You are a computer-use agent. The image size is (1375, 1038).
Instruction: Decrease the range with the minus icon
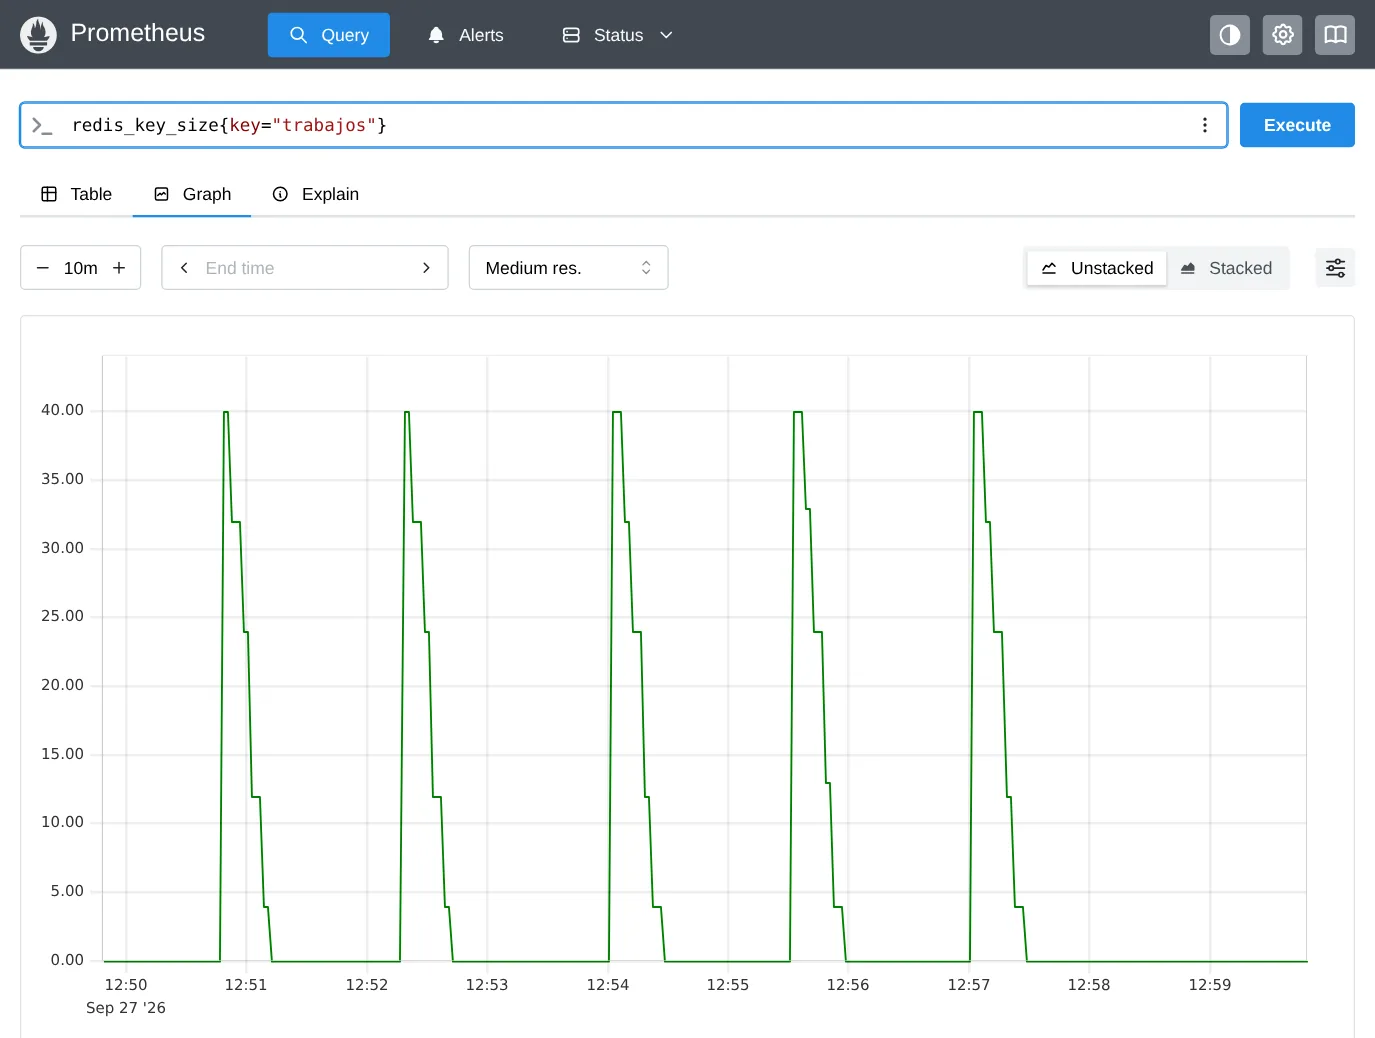43,268
